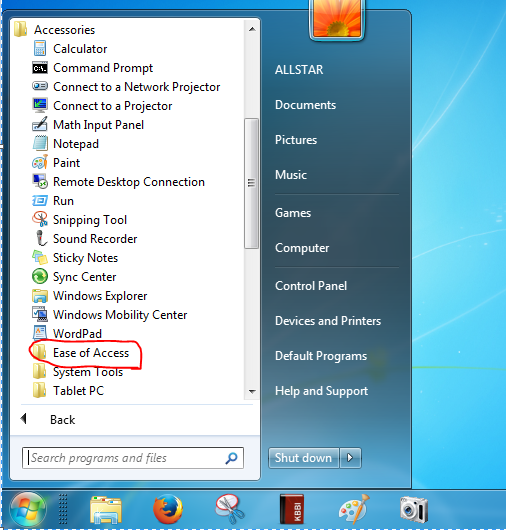
Task: Click the Windows Mobility Center icon
Action: click(x=40, y=314)
